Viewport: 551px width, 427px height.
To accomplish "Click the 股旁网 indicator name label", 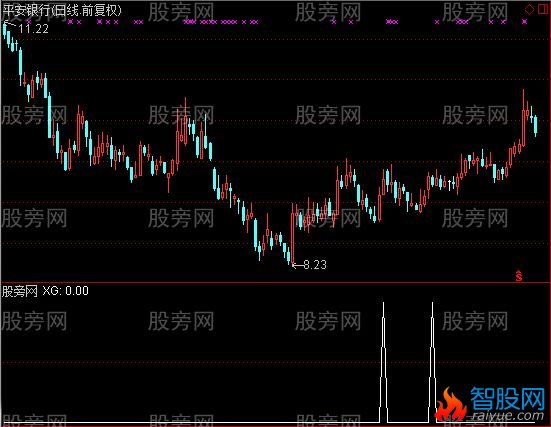I will (x=20, y=291).
